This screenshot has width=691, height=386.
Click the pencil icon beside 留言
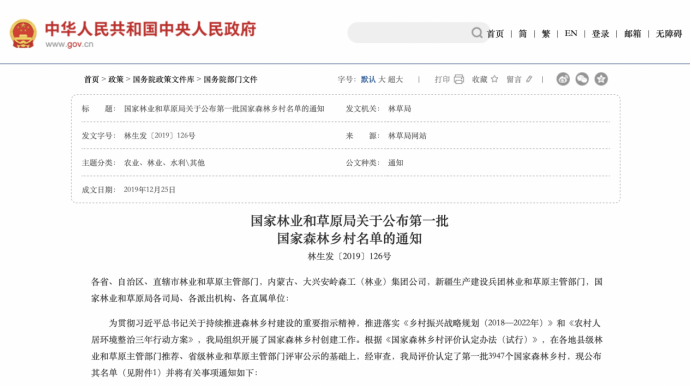(x=529, y=79)
